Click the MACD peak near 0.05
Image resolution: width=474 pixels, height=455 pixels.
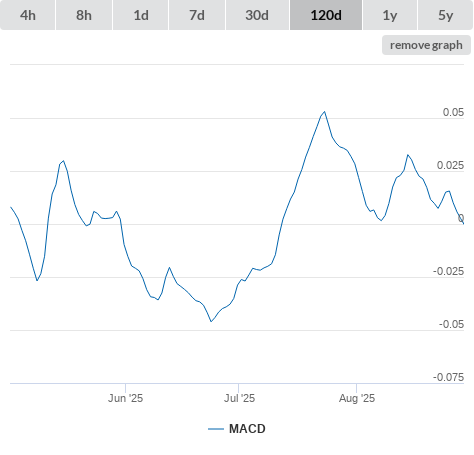(324, 112)
